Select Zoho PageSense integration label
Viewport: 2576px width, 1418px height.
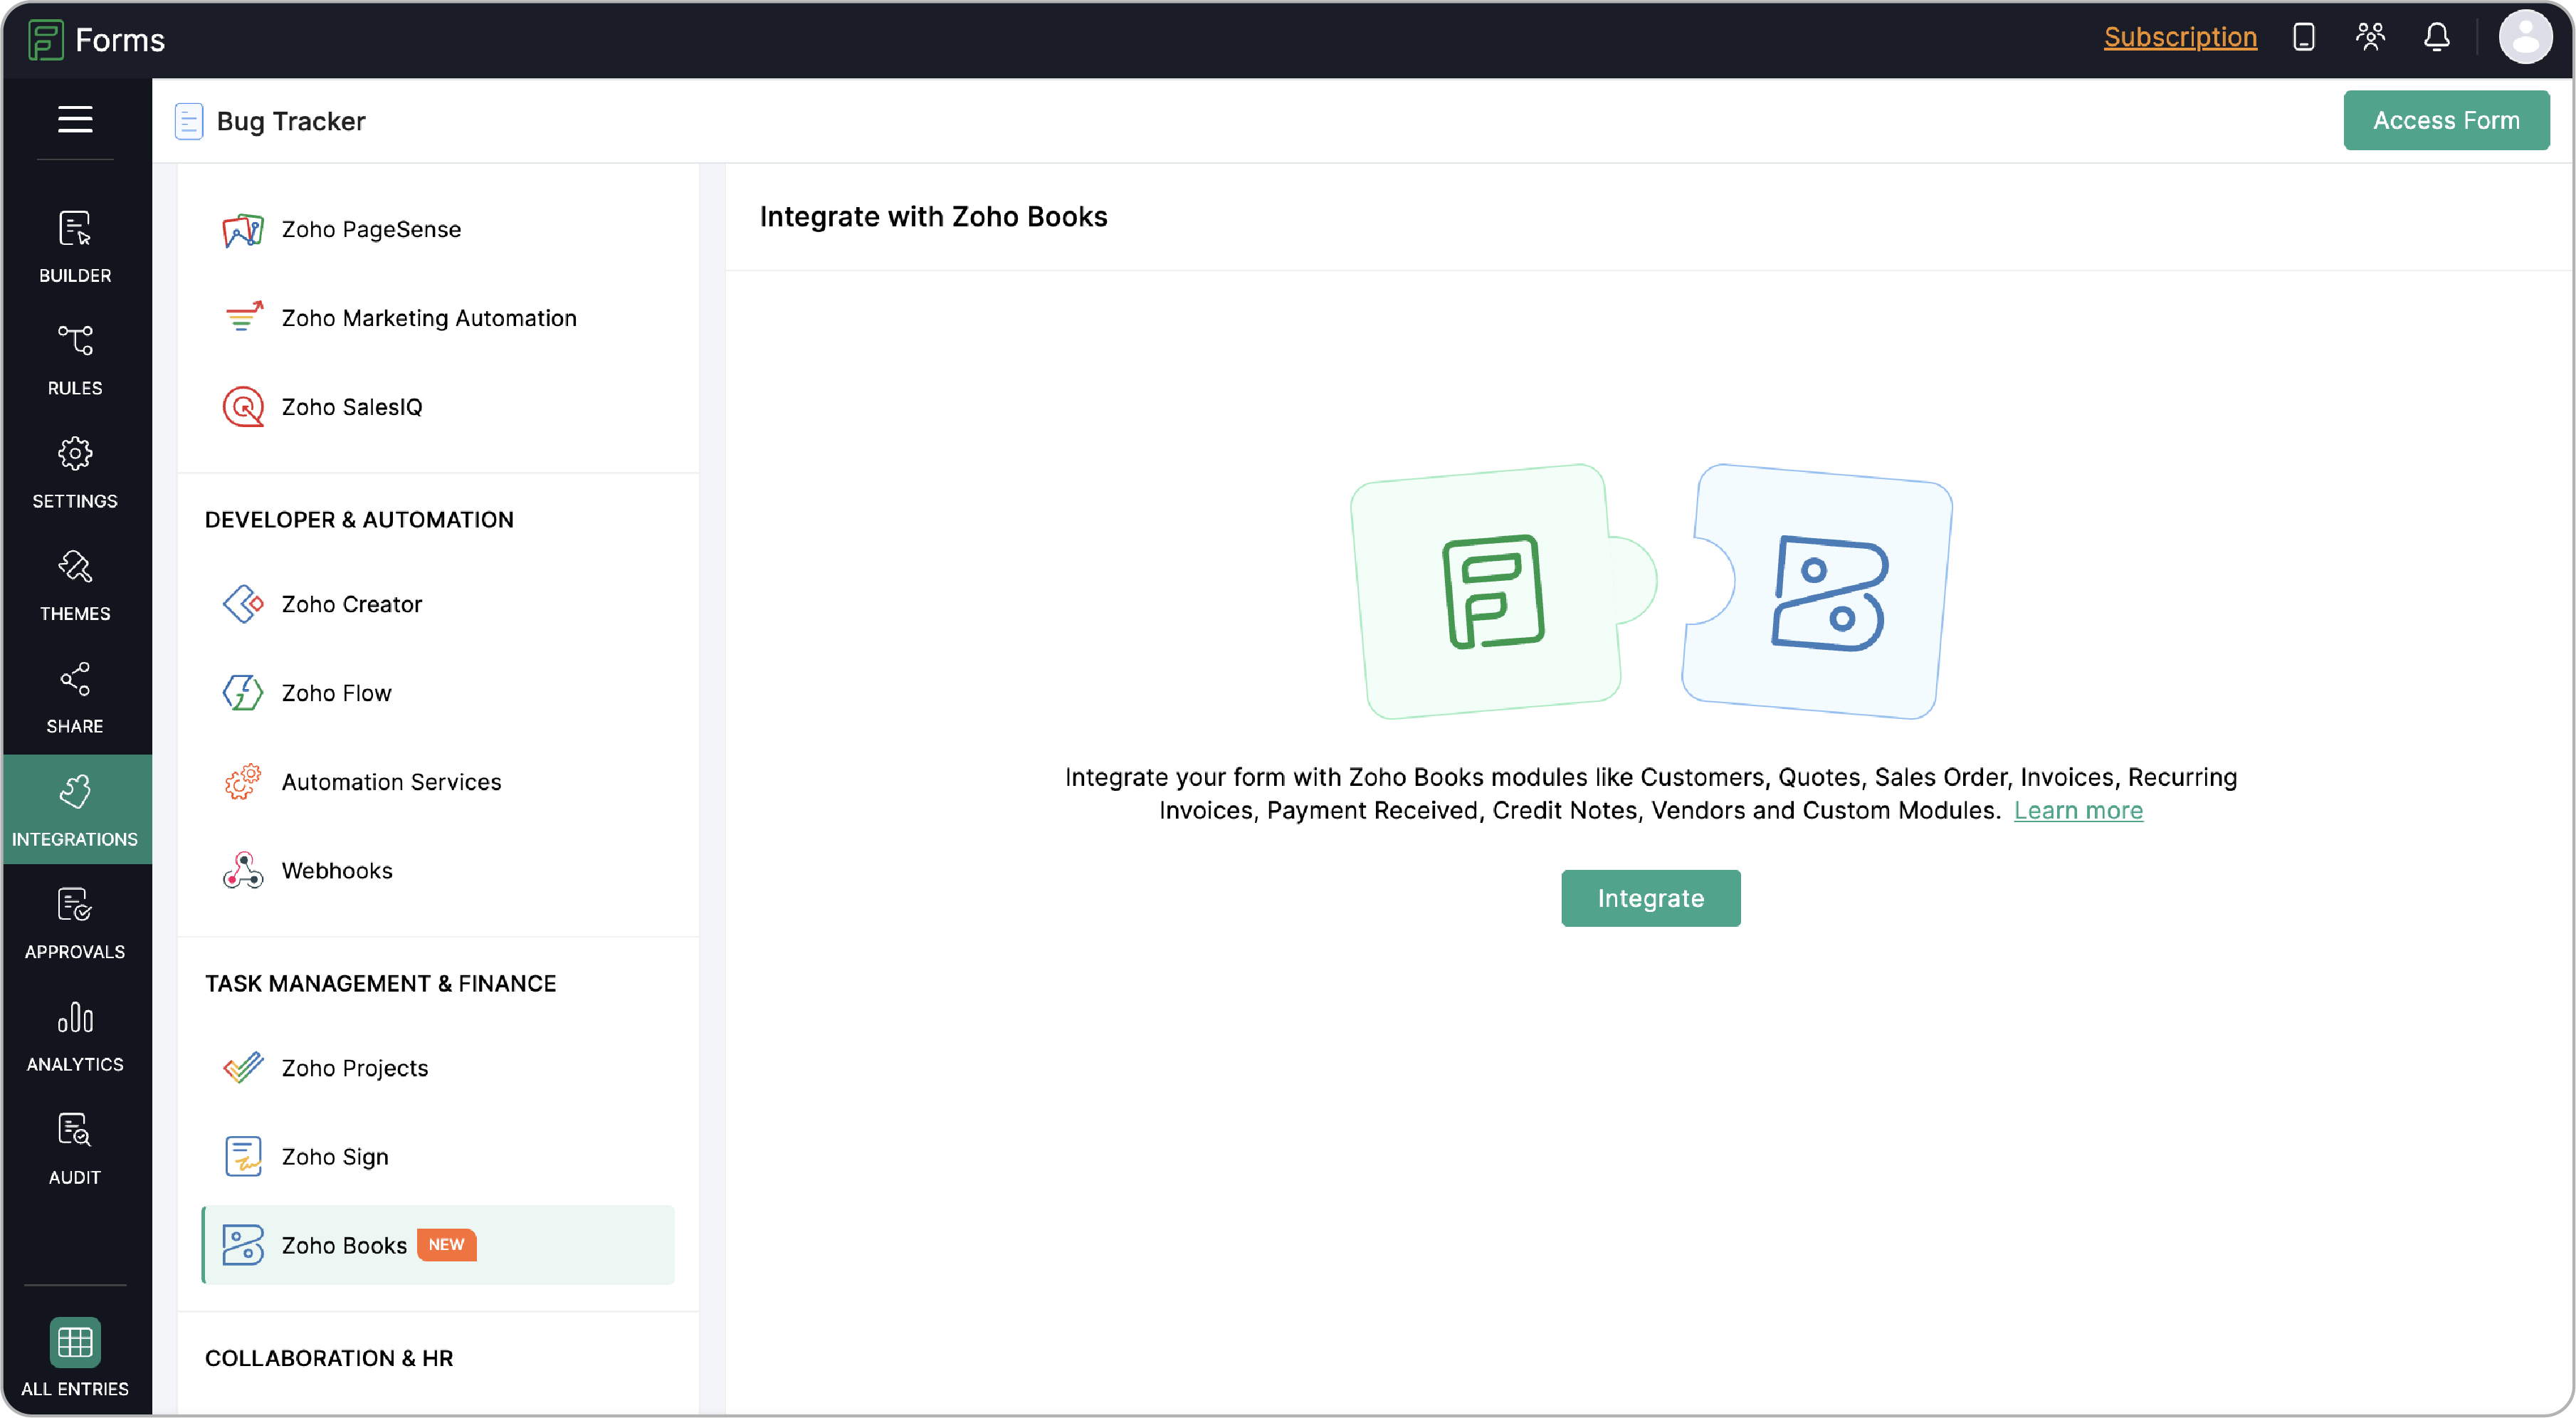[371, 230]
